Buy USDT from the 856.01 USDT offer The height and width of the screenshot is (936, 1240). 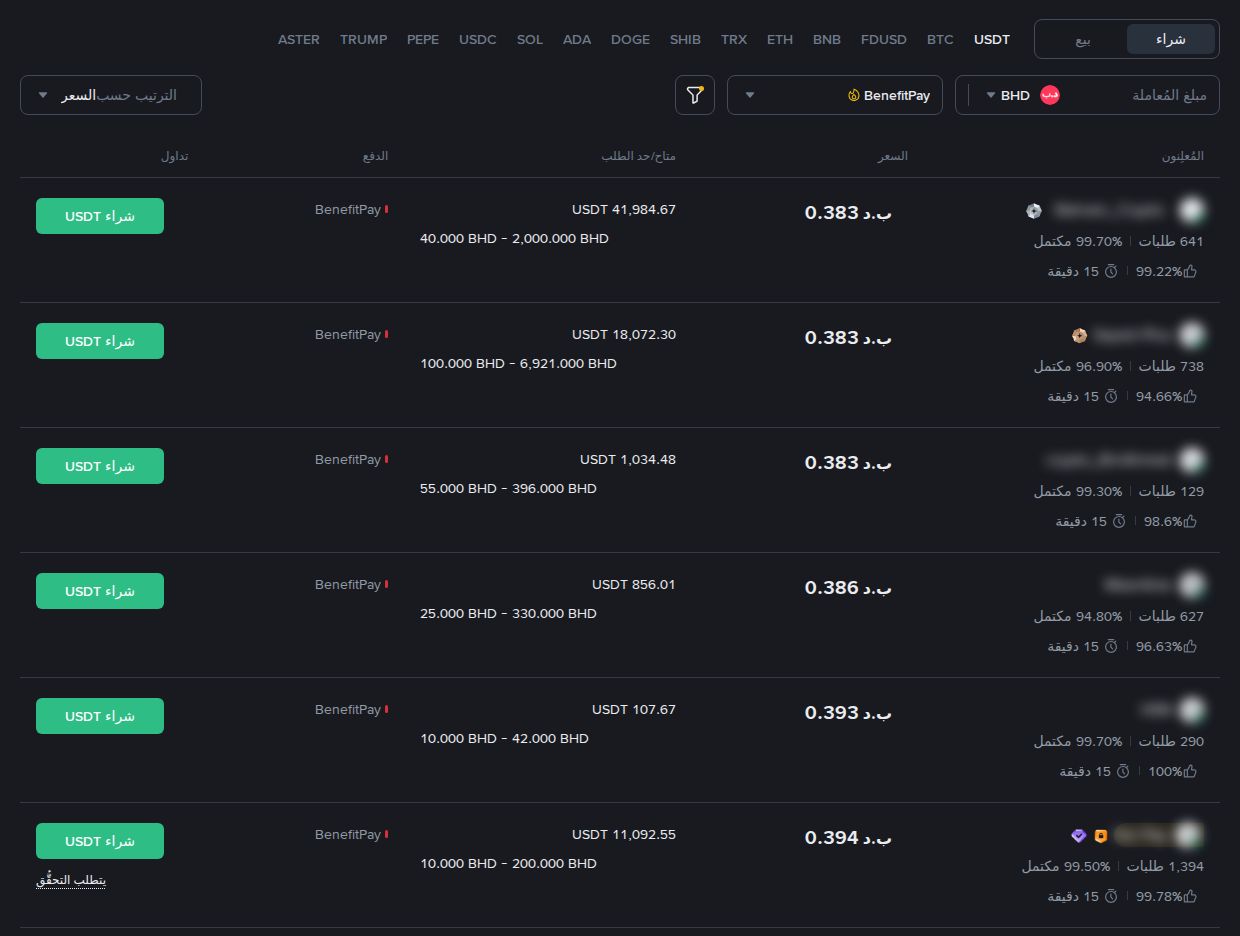pyautogui.click(x=100, y=591)
